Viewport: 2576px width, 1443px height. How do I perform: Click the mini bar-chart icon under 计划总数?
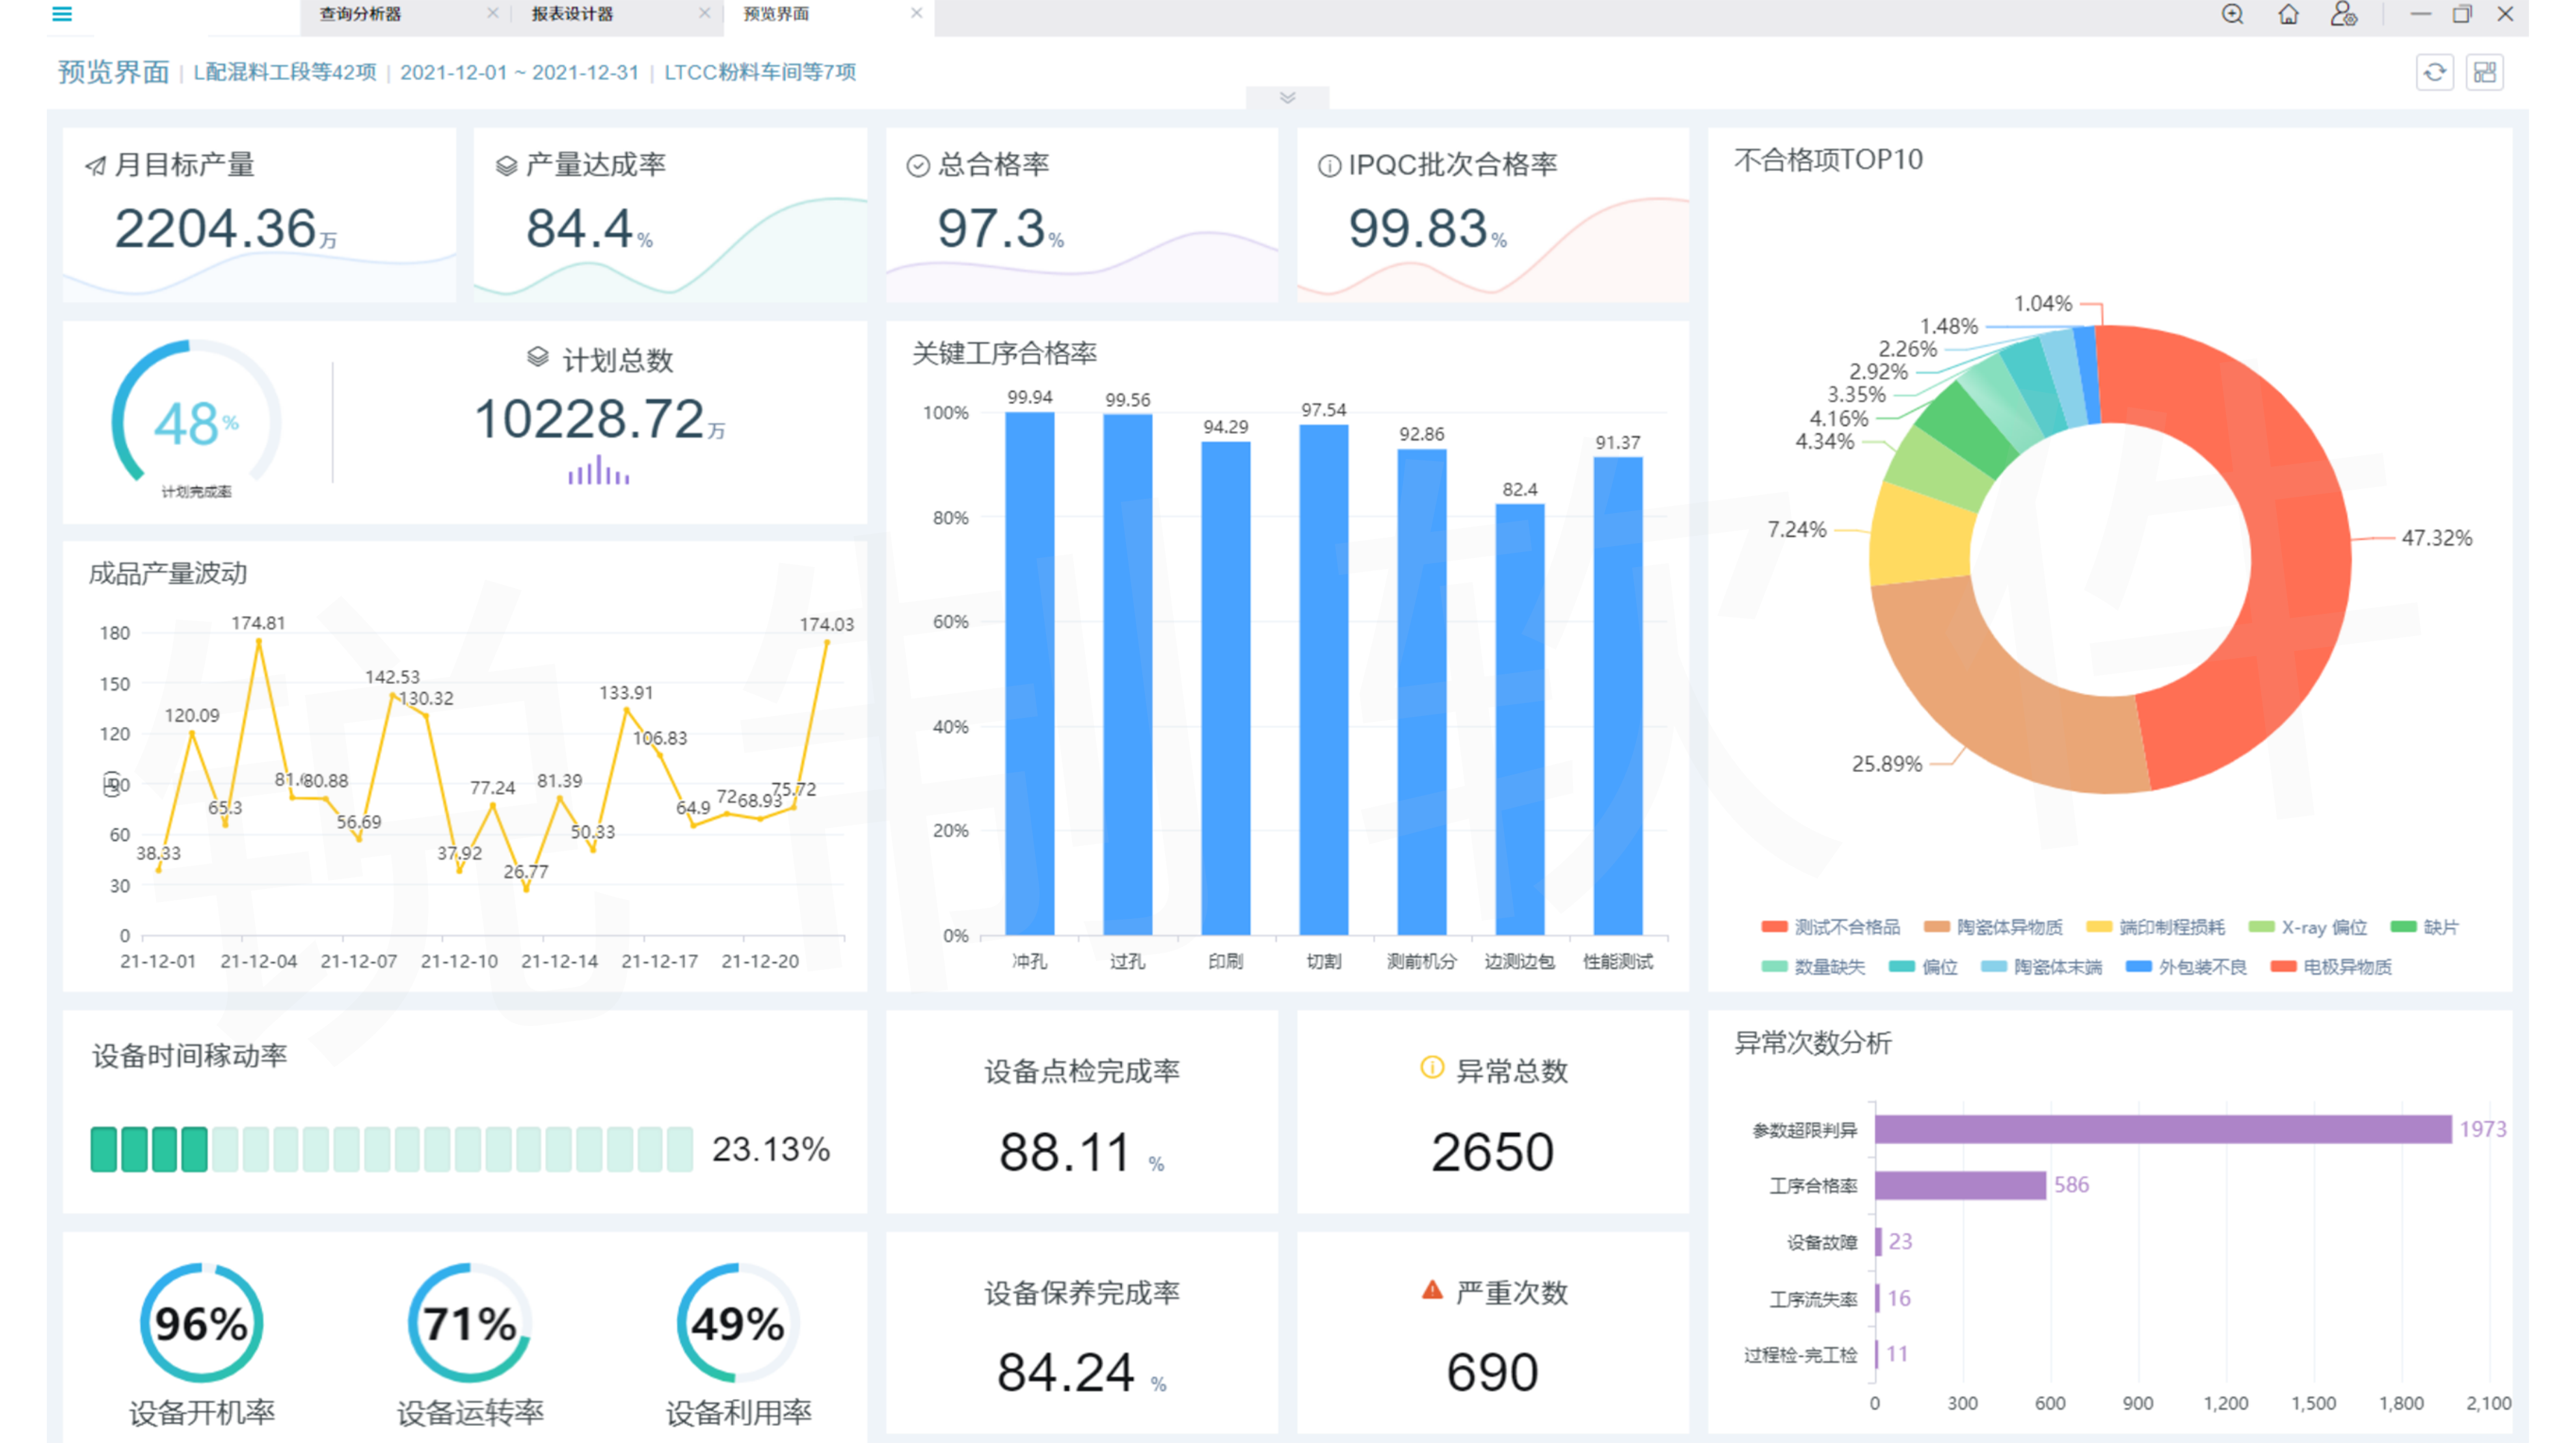coord(598,471)
